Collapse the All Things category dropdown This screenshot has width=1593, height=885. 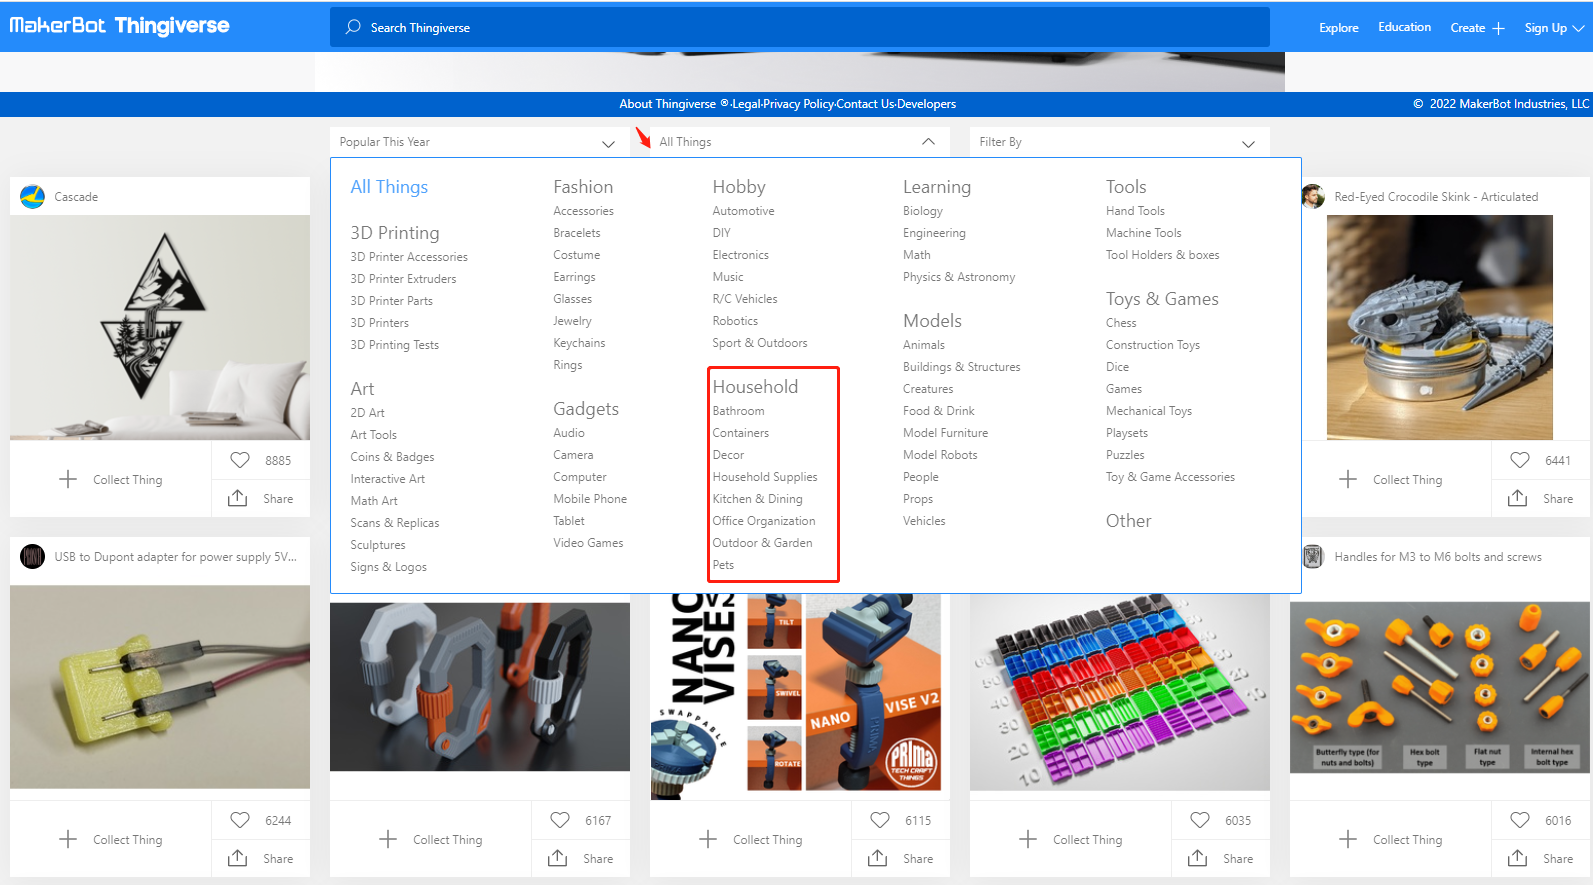(927, 142)
